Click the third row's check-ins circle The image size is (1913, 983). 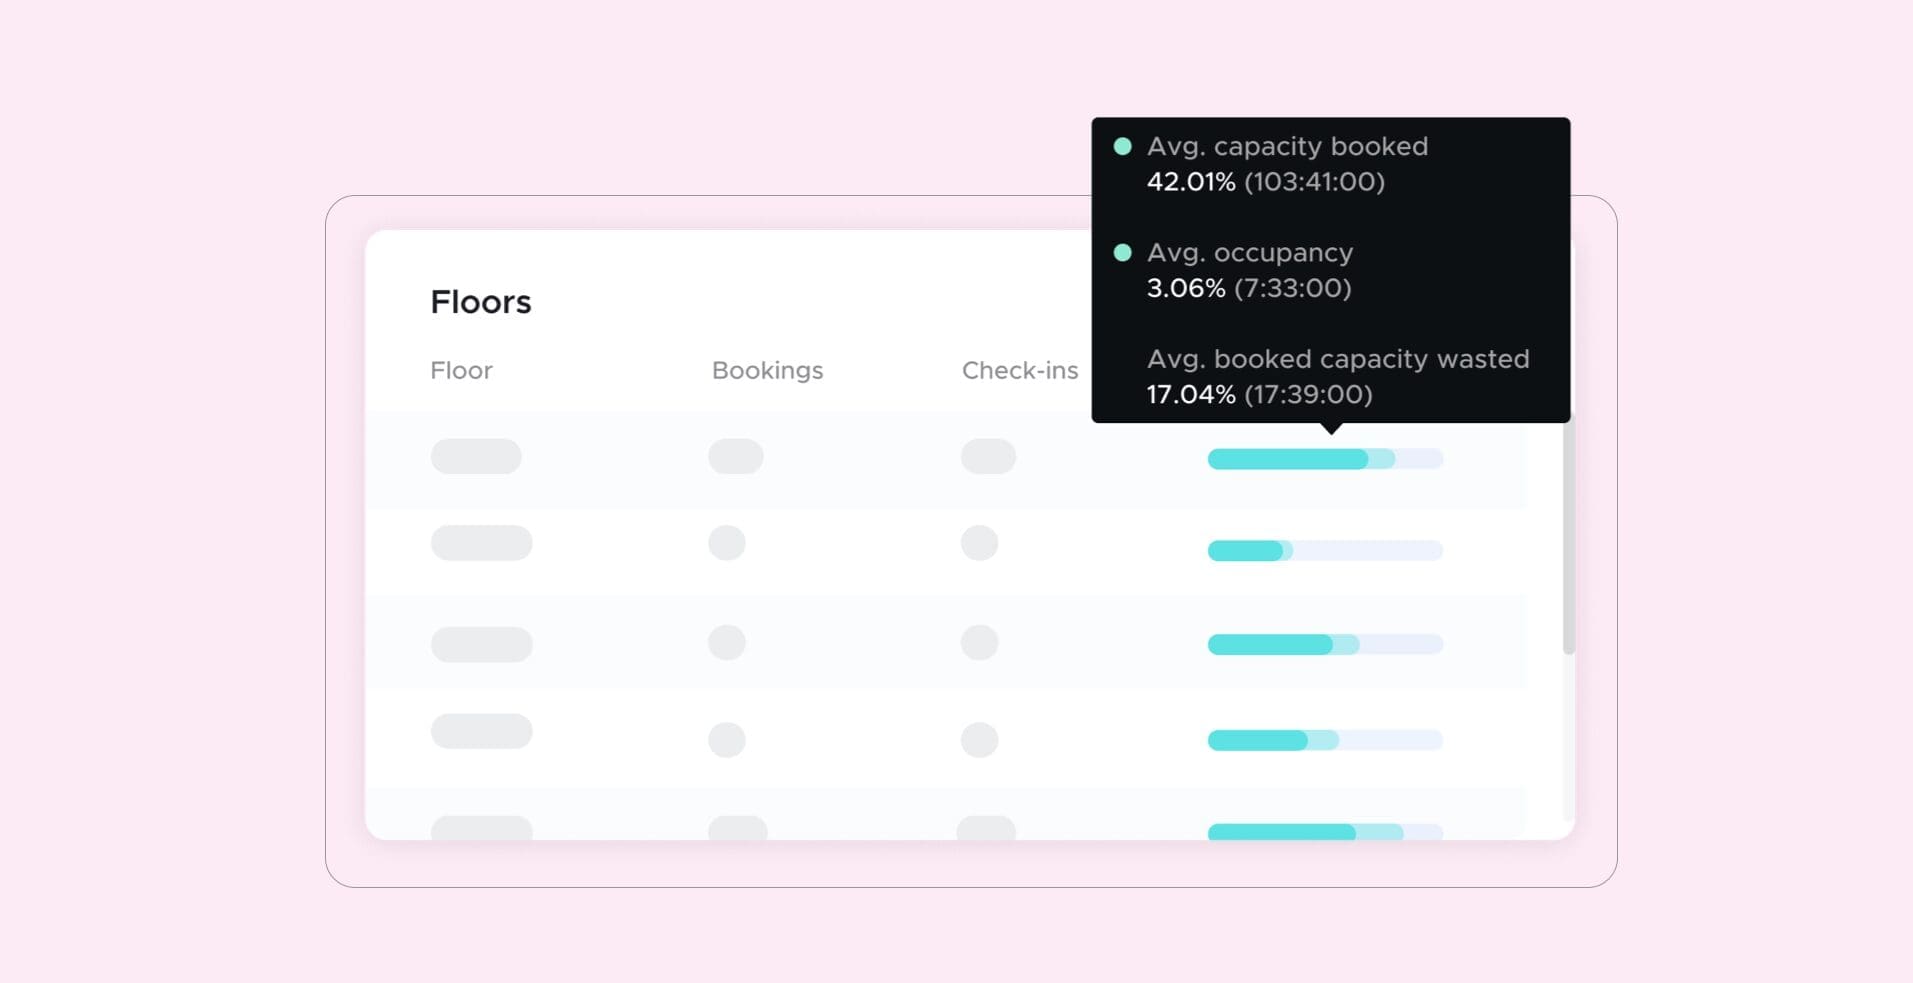click(979, 642)
